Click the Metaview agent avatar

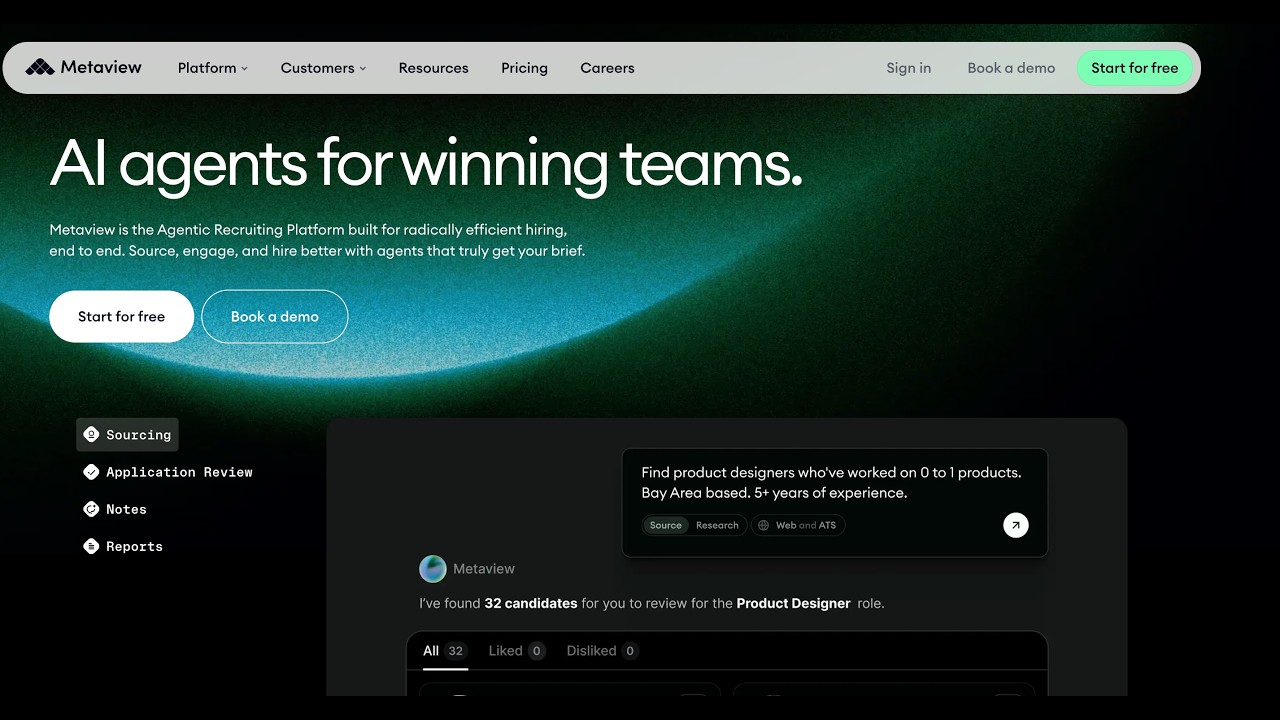[x=433, y=569]
